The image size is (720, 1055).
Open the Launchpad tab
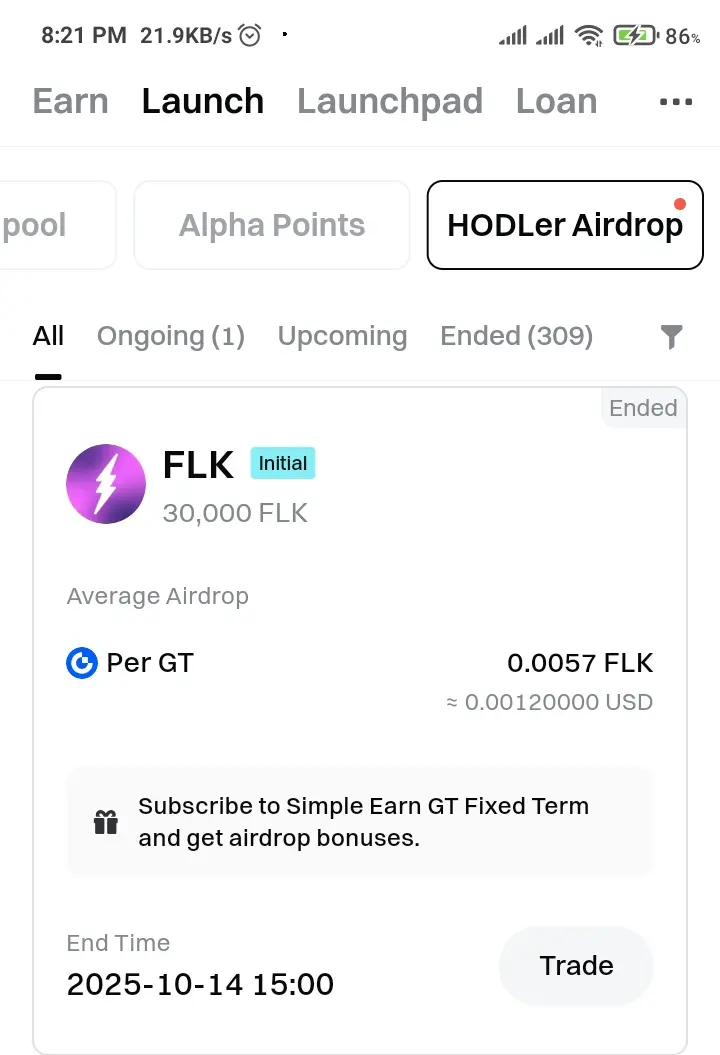point(390,102)
